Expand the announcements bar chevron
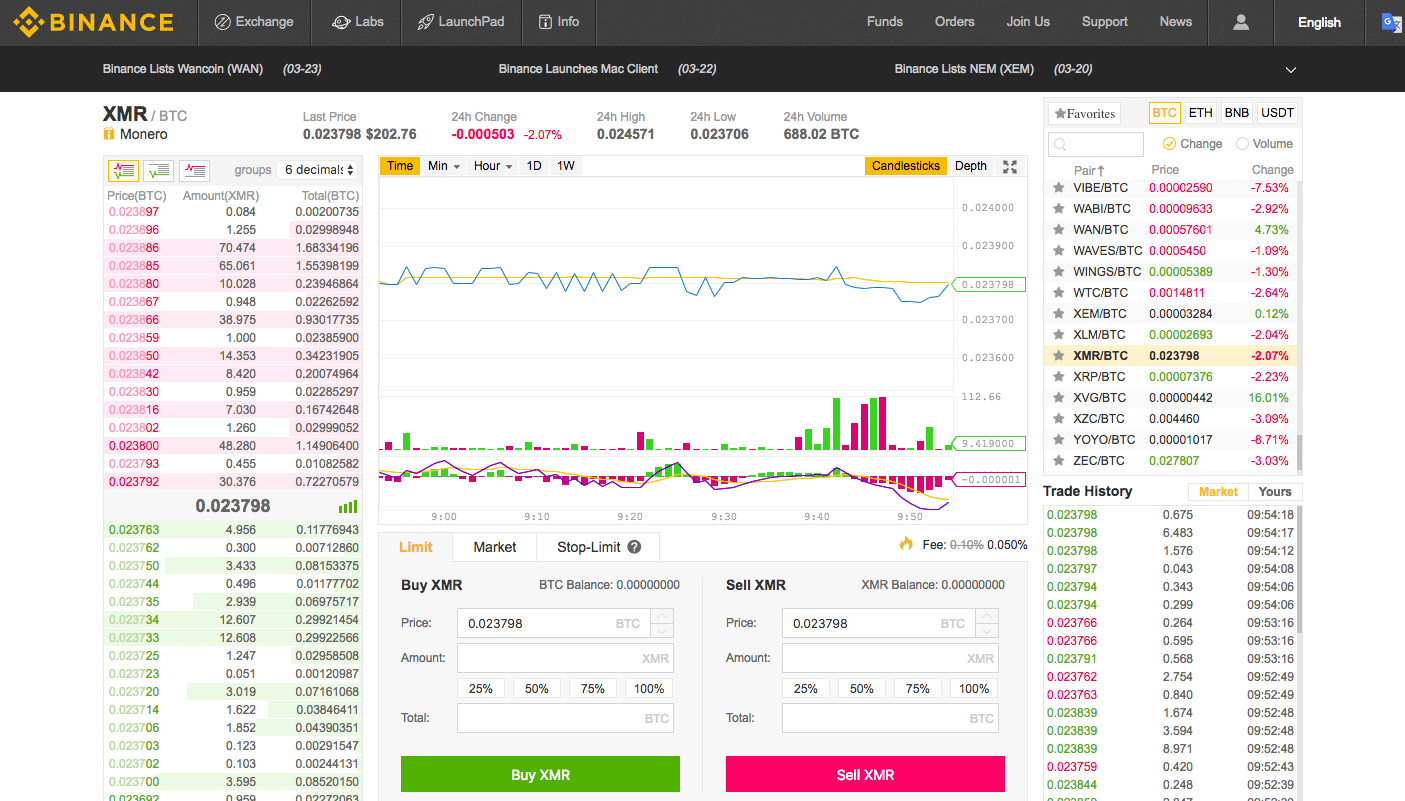This screenshot has width=1405, height=801. click(x=1291, y=70)
